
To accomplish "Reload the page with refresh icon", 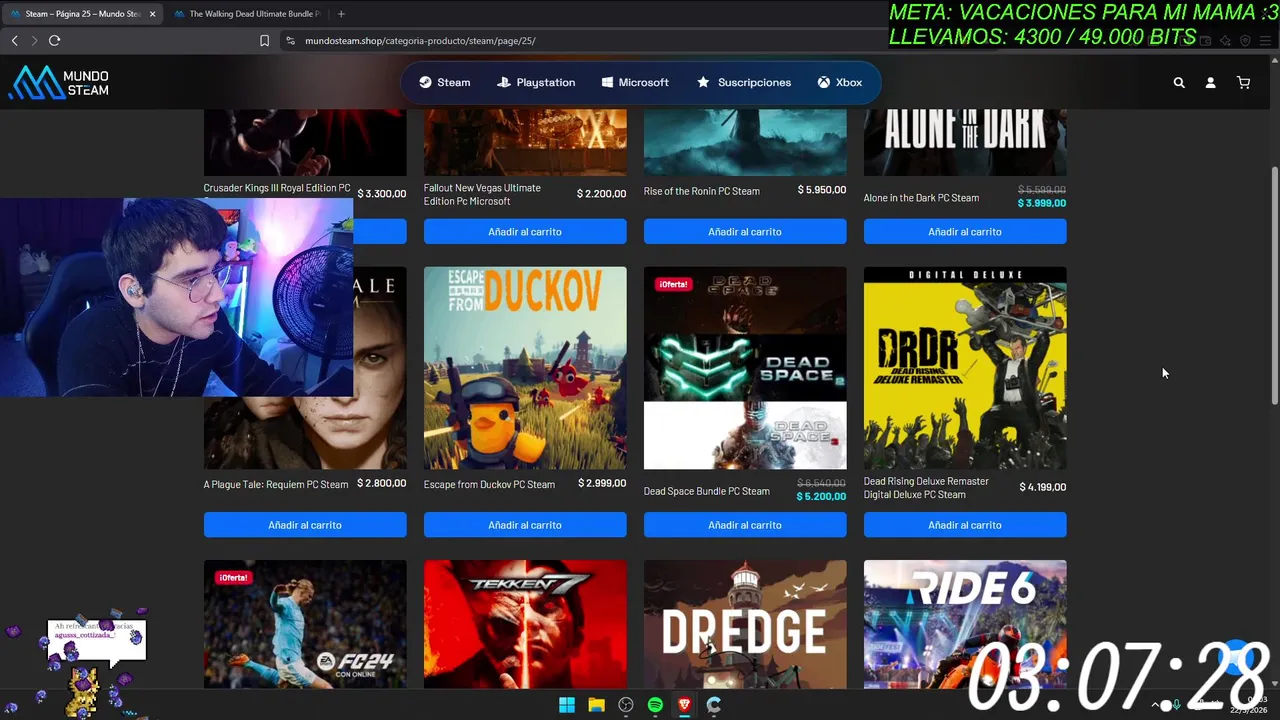I will 54,41.
